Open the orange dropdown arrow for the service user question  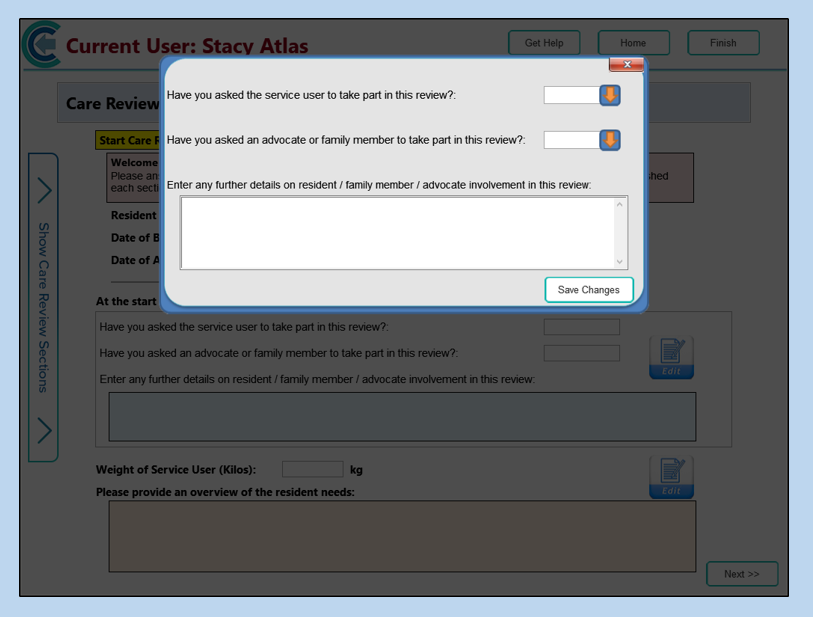click(610, 95)
